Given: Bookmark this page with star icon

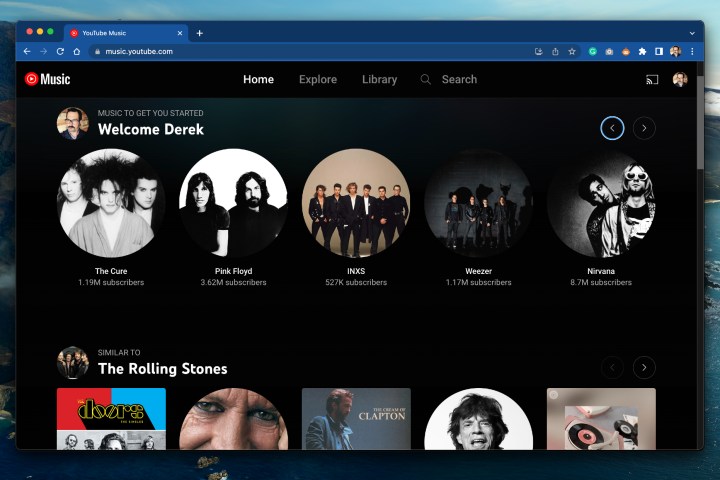Looking at the screenshot, I should tap(572, 51).
